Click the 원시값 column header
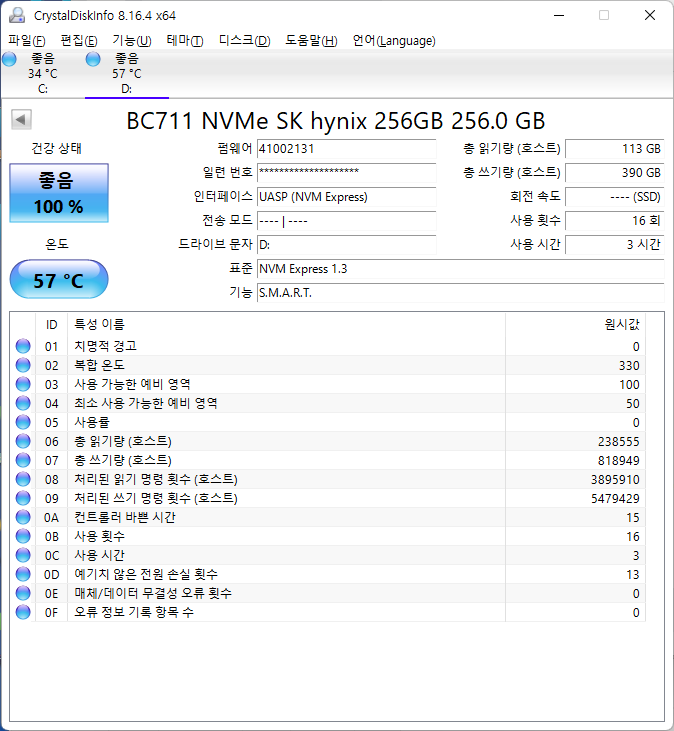 pos(576,324)
